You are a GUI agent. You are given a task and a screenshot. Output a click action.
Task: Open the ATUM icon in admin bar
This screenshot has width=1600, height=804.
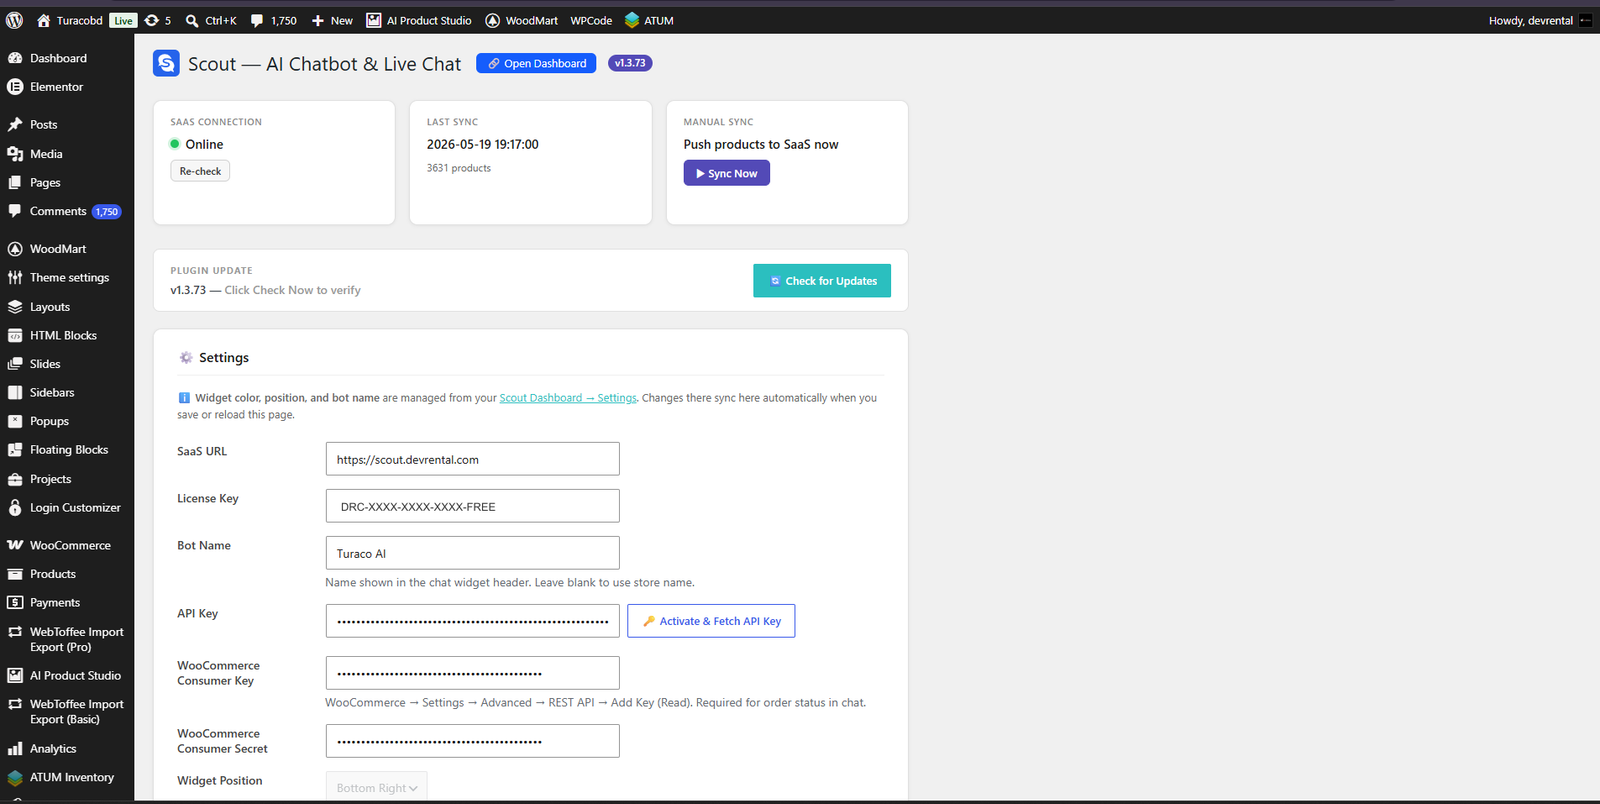click(632, 20)
